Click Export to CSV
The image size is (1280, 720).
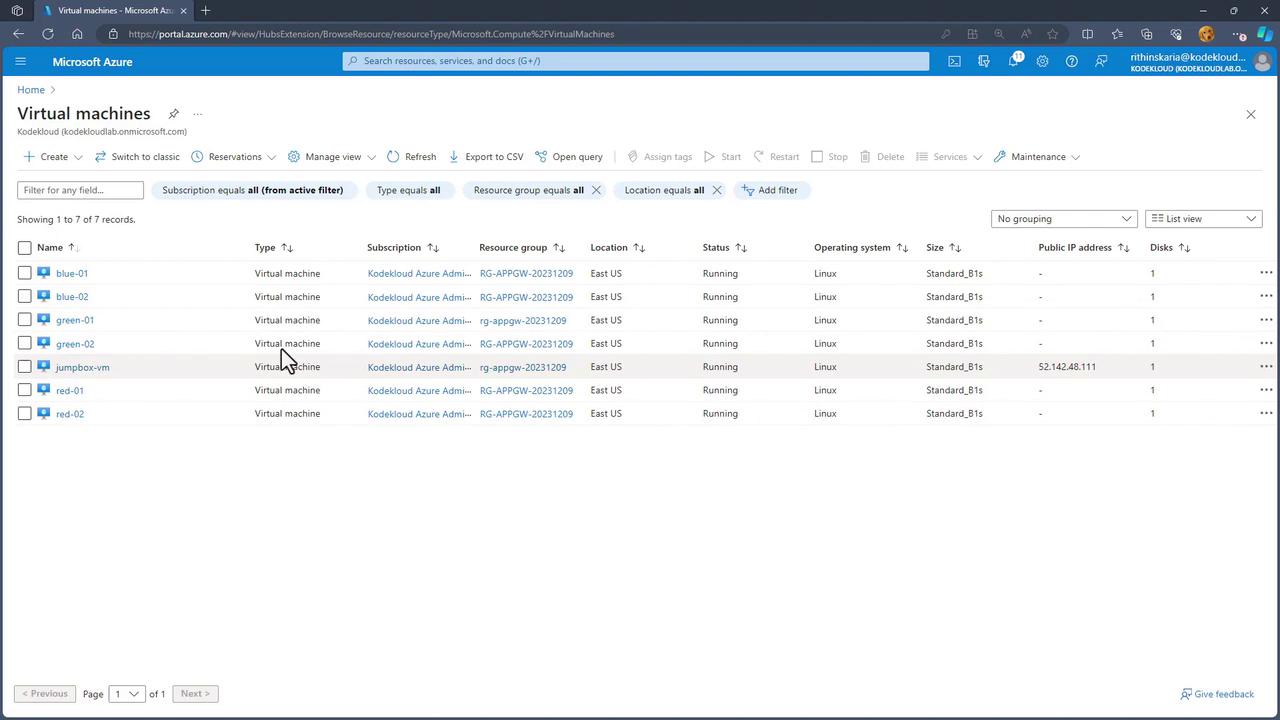pos(485,157)
